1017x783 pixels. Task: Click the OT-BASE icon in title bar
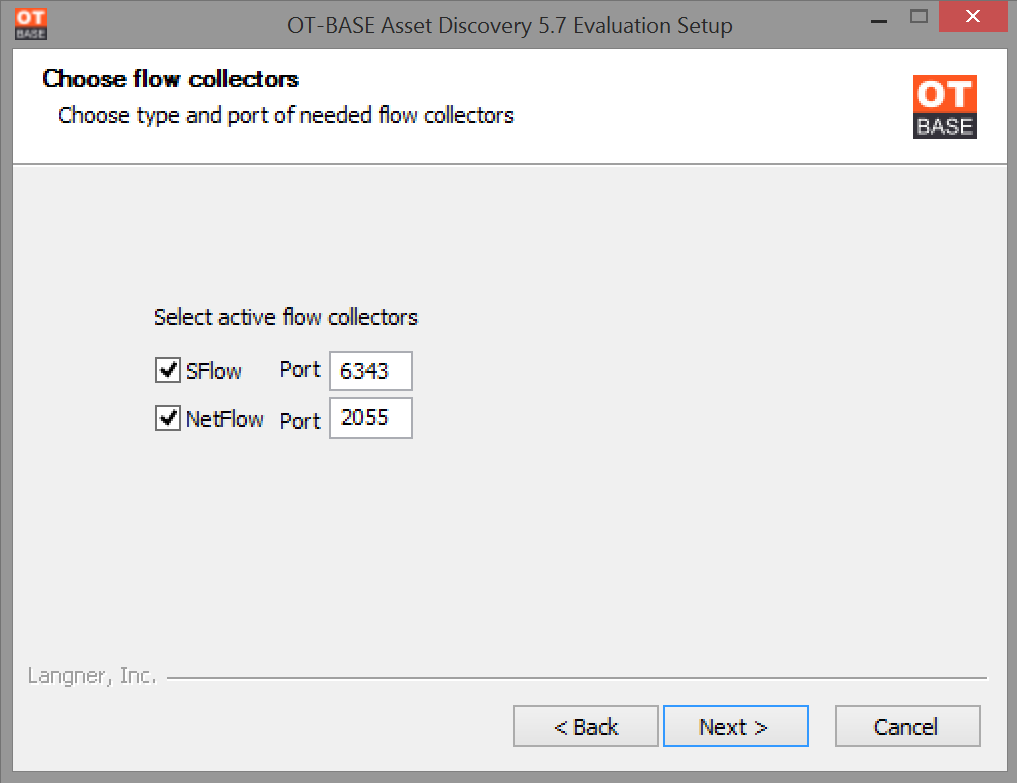click(x=30, y=25)
